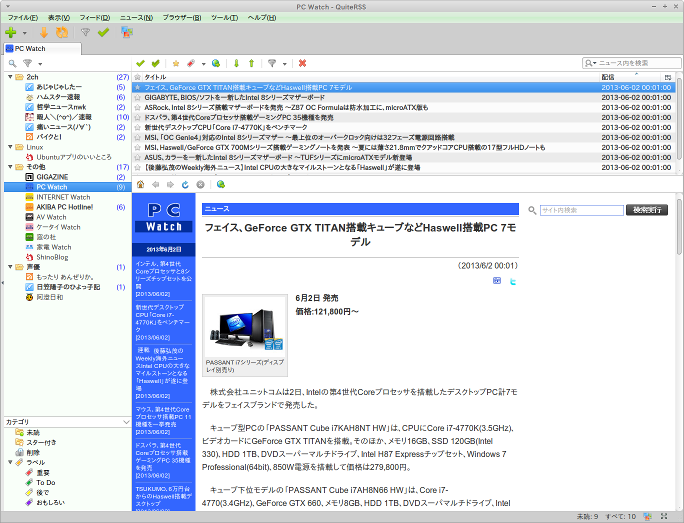684x523 pixels.
Task: Toggle star on the ASRock news row
Action: [138, 107]
